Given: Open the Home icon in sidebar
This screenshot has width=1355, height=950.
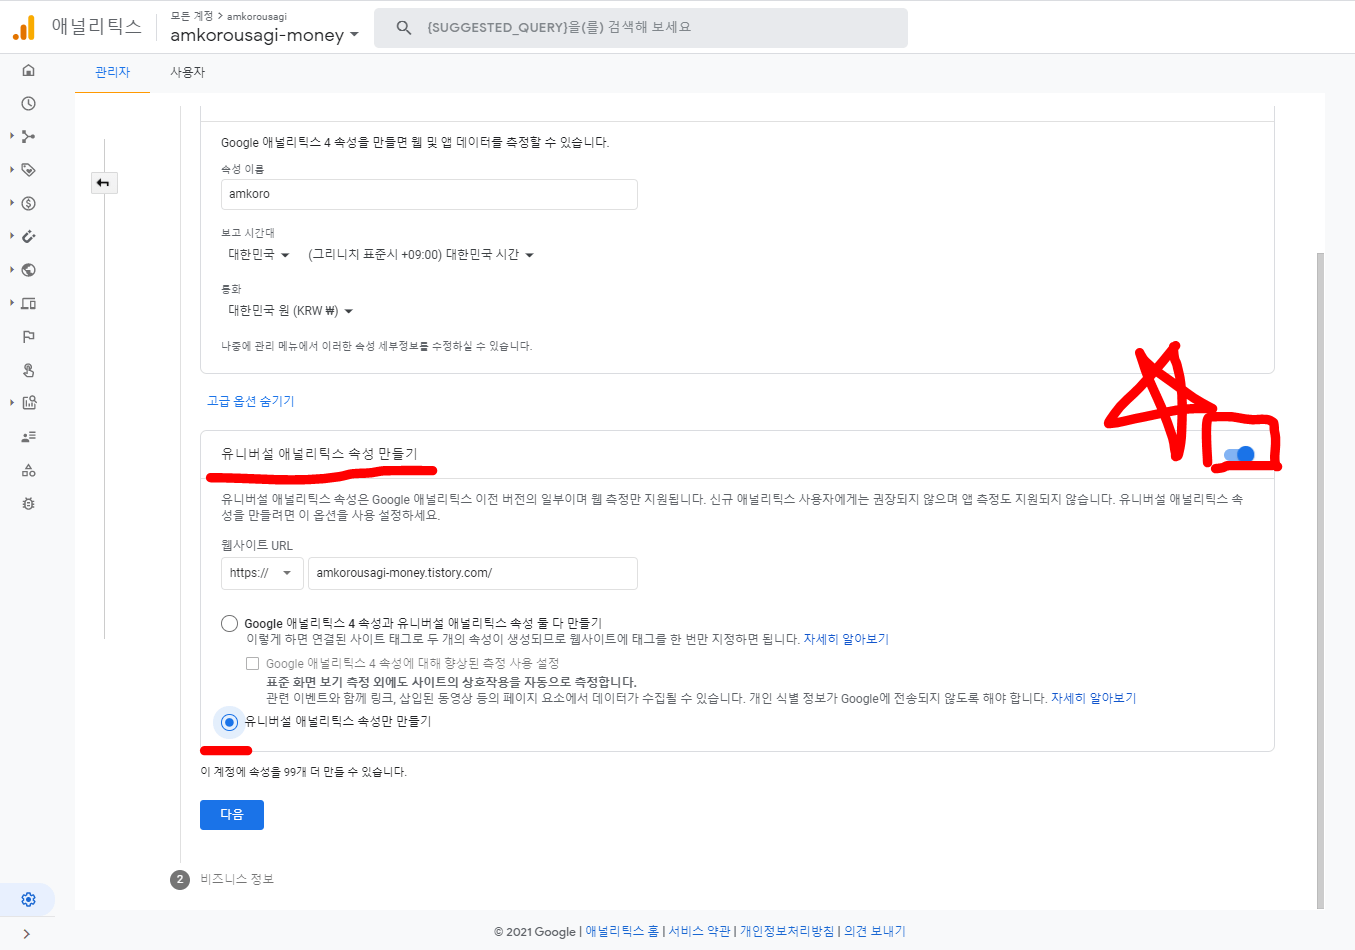Looking at the screenshot, I should click(28, 70).
